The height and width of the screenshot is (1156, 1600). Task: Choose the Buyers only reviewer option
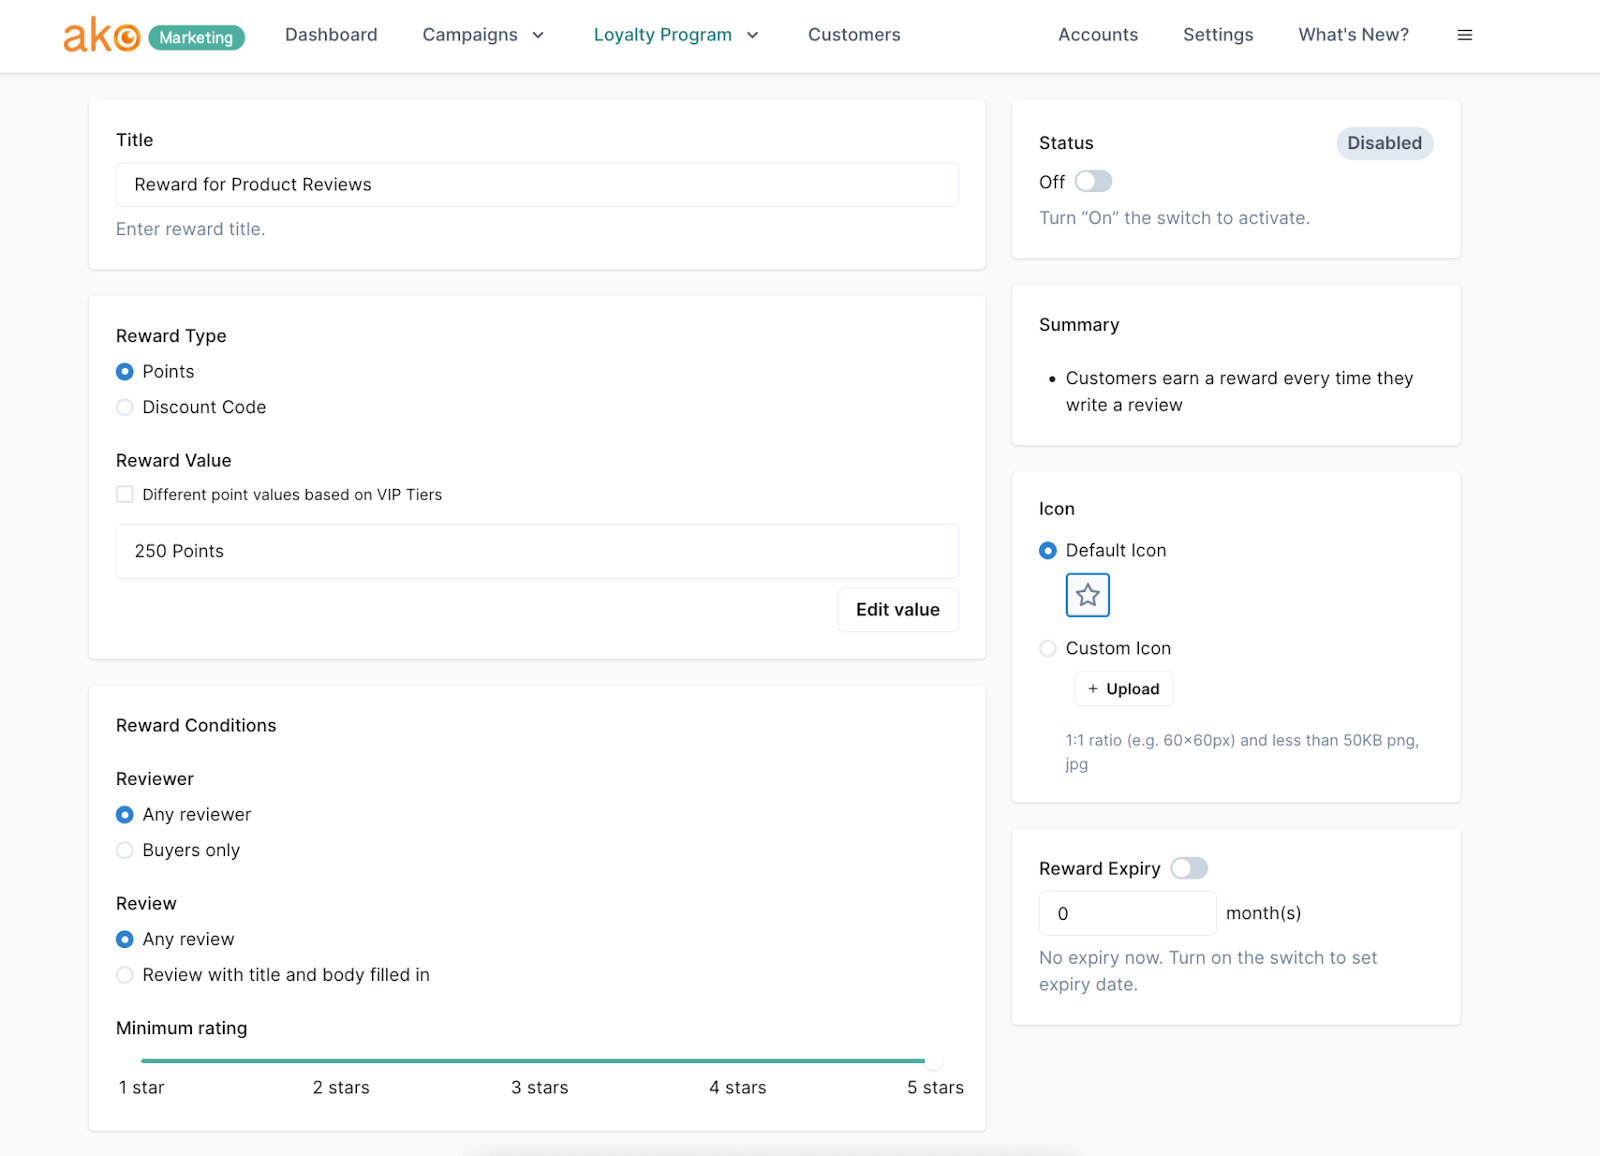(x=125, y=850)
